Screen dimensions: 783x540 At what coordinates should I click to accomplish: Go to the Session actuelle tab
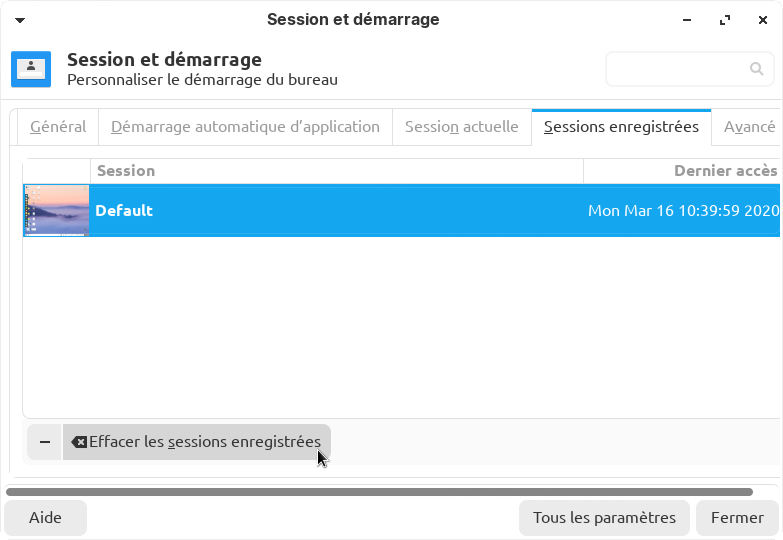(461, 127)
